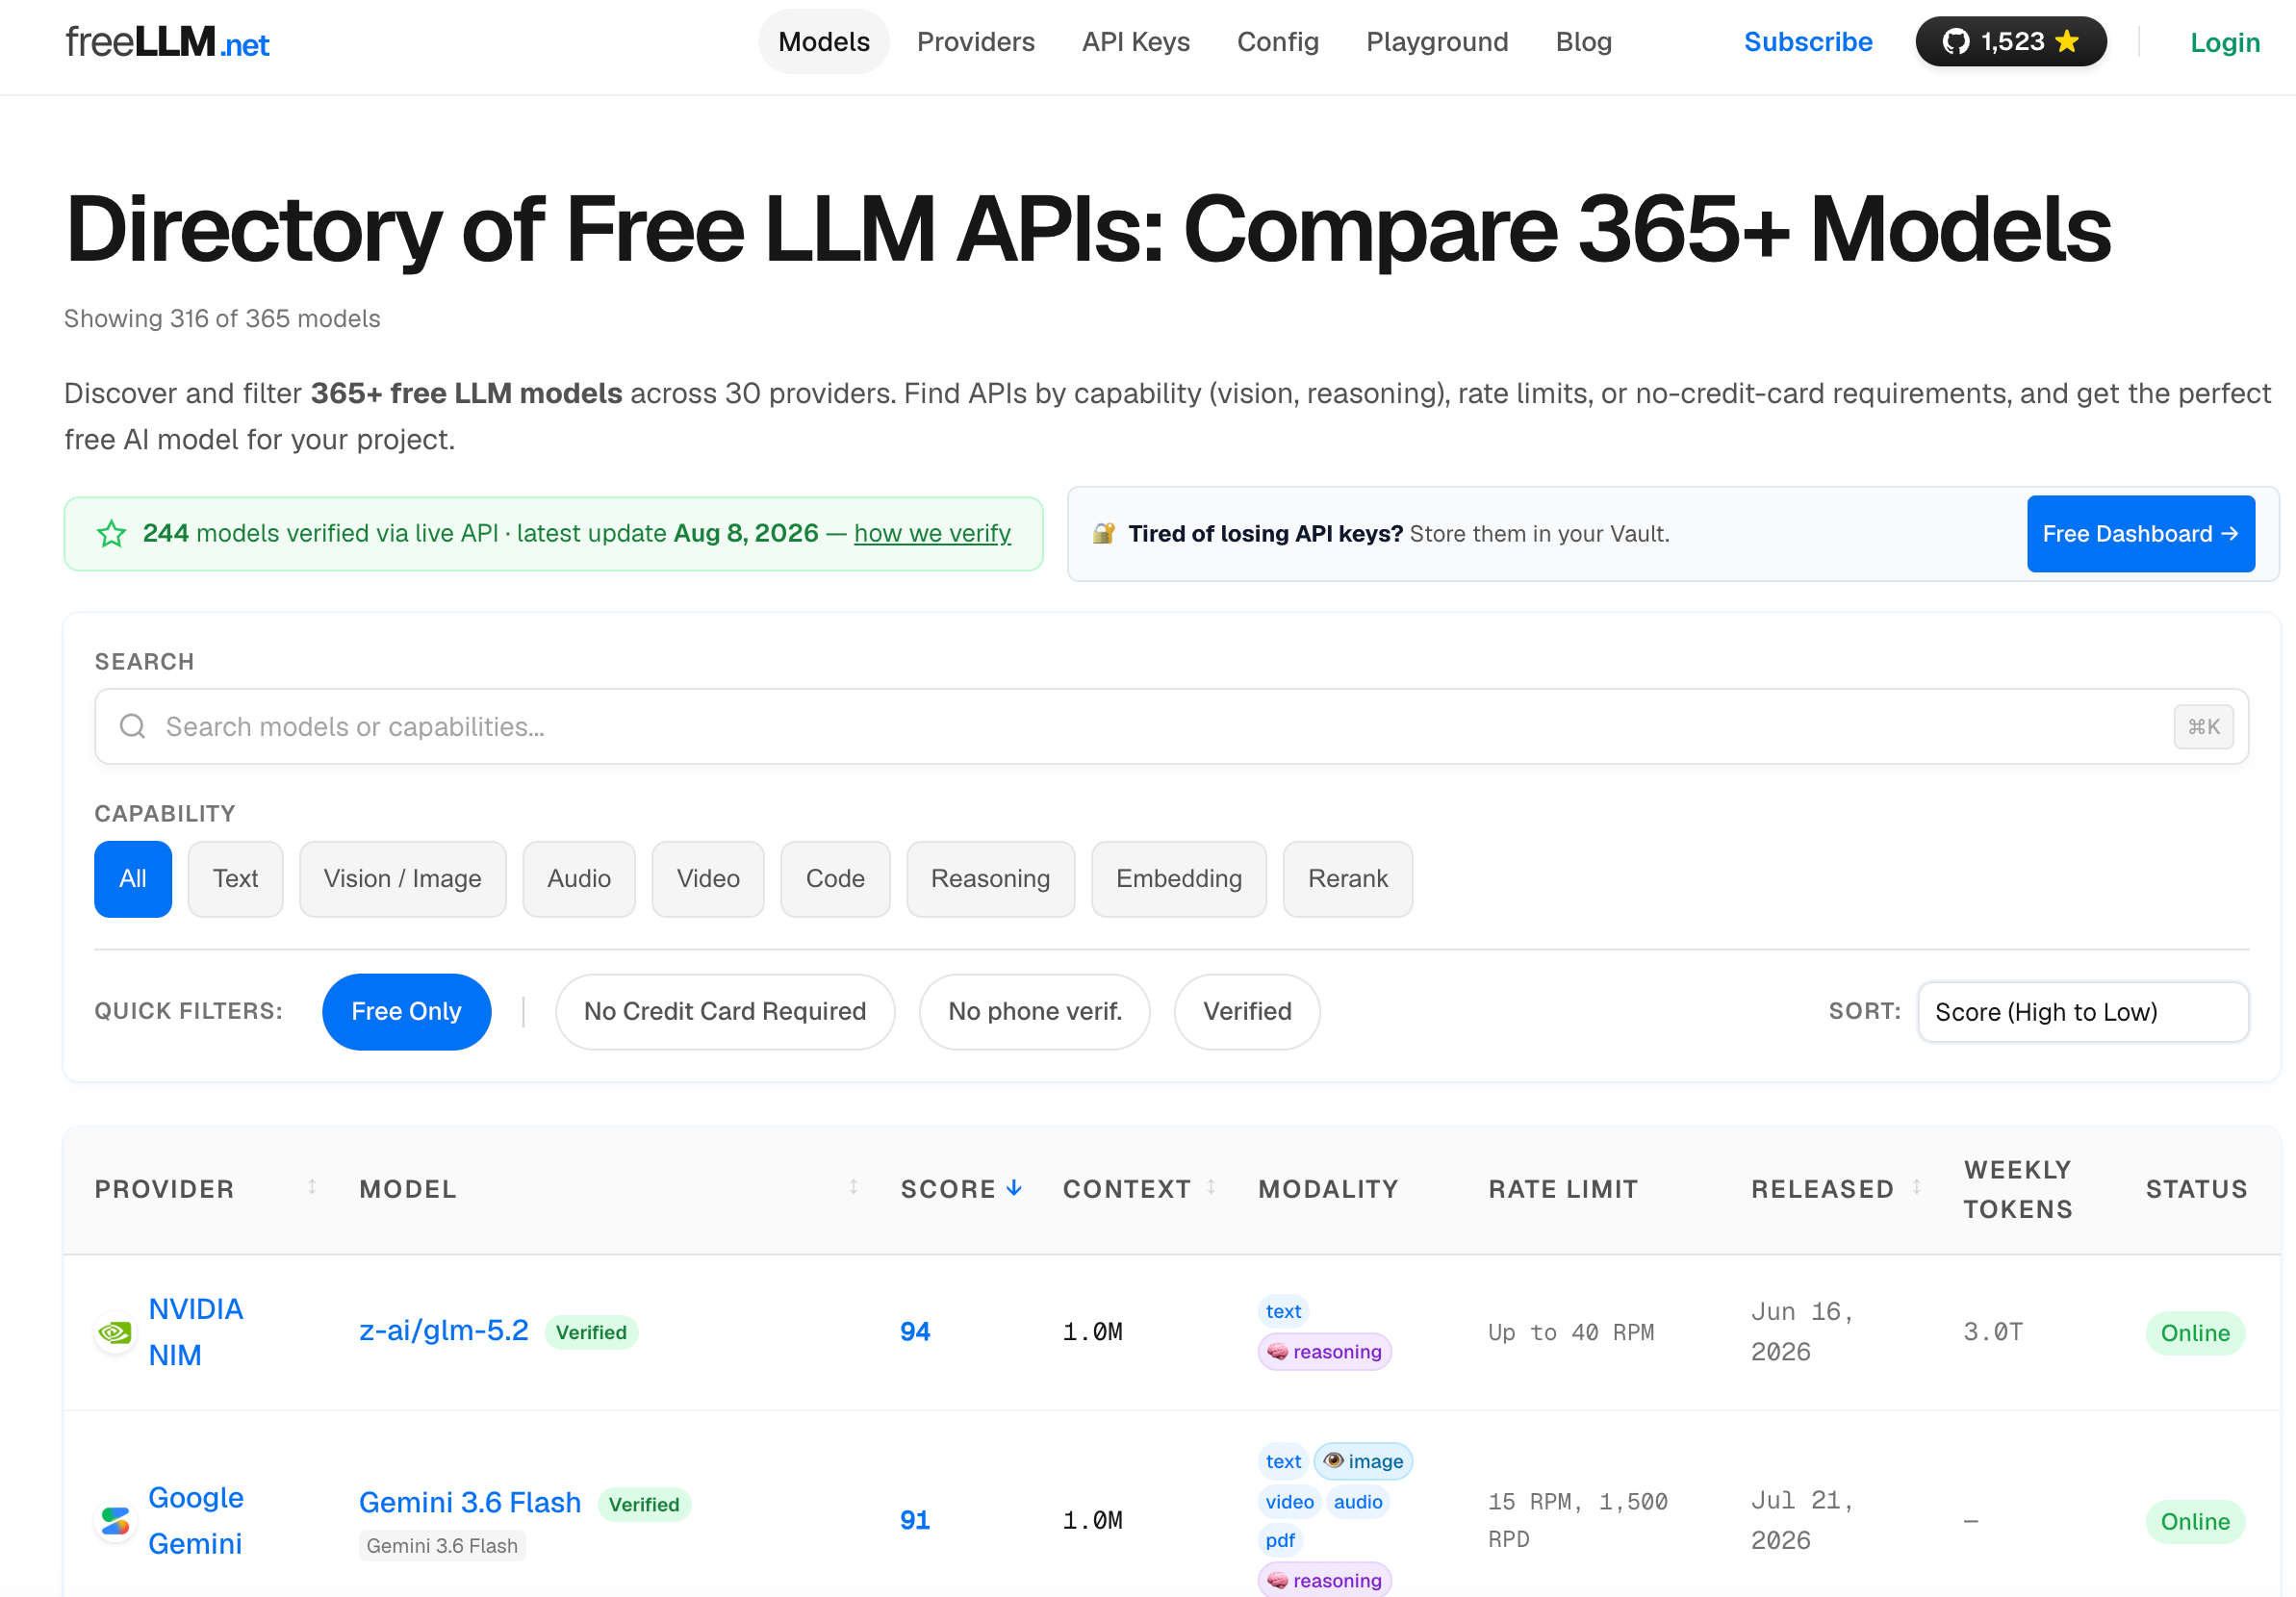Filter by Rerank capability

coord(1348,879)
